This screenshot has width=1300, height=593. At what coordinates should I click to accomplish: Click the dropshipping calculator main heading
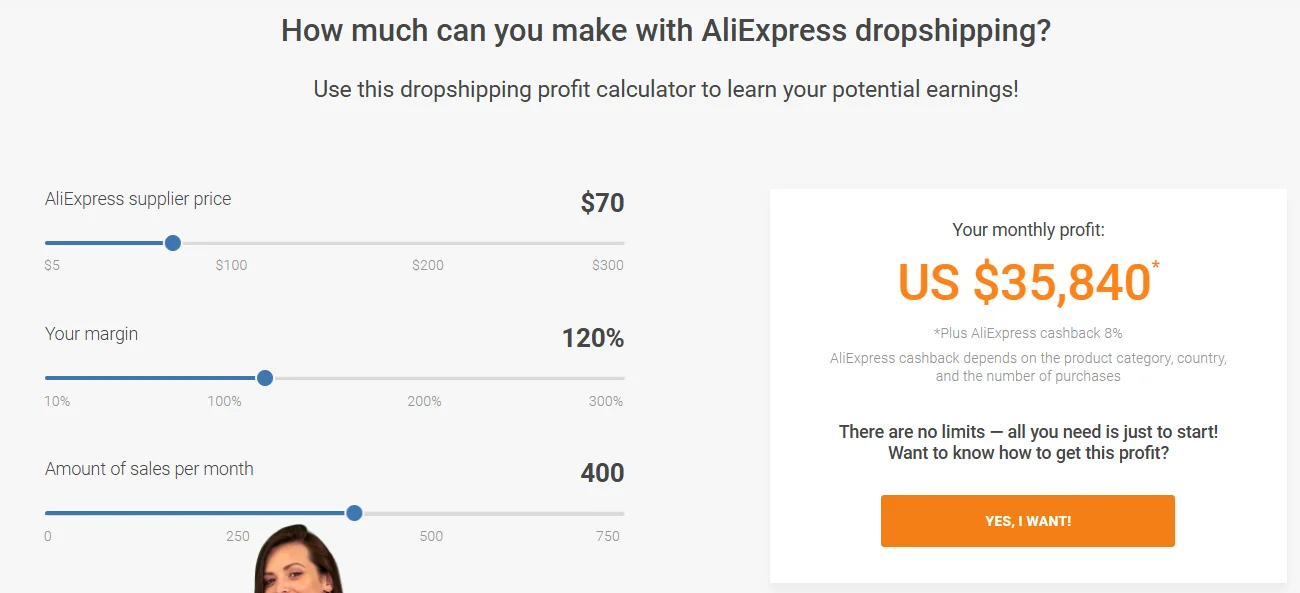666,30
